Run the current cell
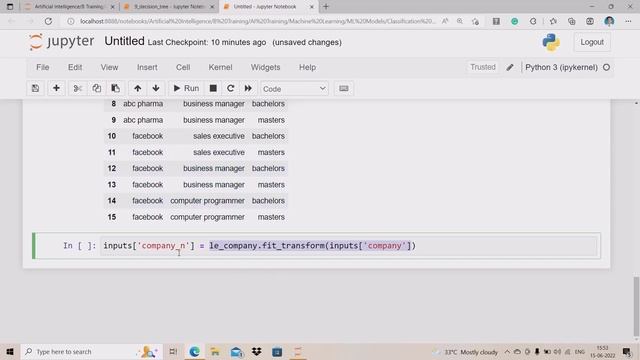The width and height of the screenshot is (640, 360). (x=186, y=88)
